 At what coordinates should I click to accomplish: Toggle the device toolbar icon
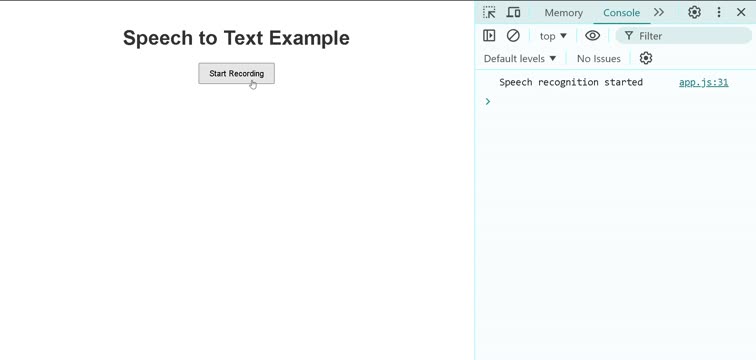coord(513,13)
